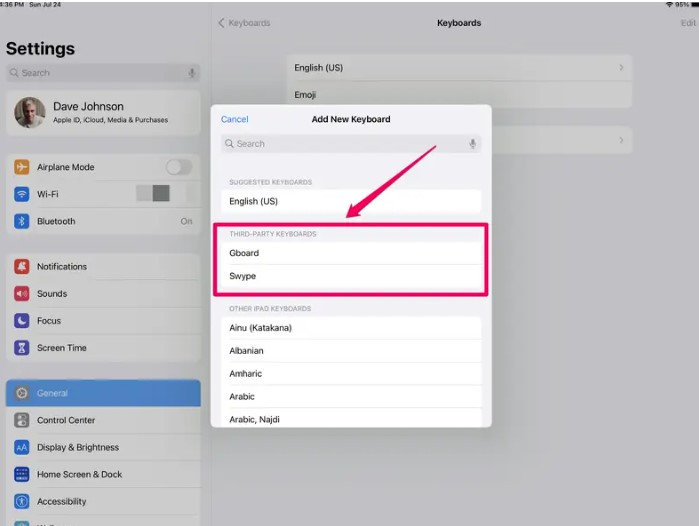The image size is (699, 526).
Task: Tap the Sounds speaker icon
Action: coord(21,294)
